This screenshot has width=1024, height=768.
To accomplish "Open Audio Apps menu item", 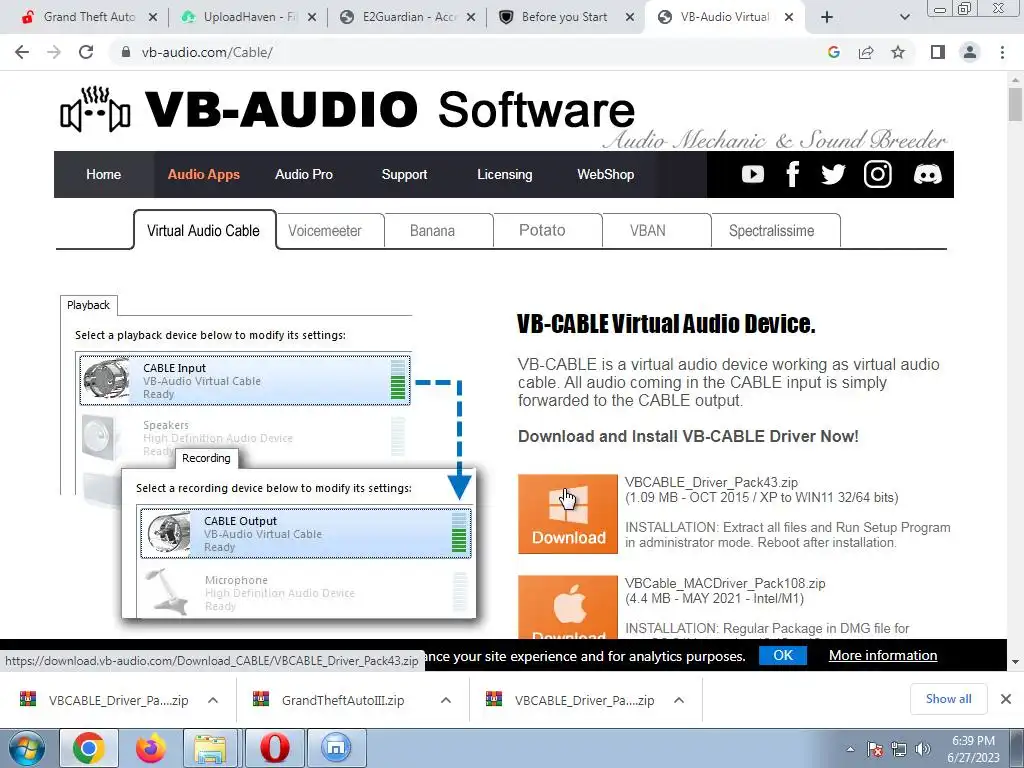I will pyautogui.click(x=203, y=174).
